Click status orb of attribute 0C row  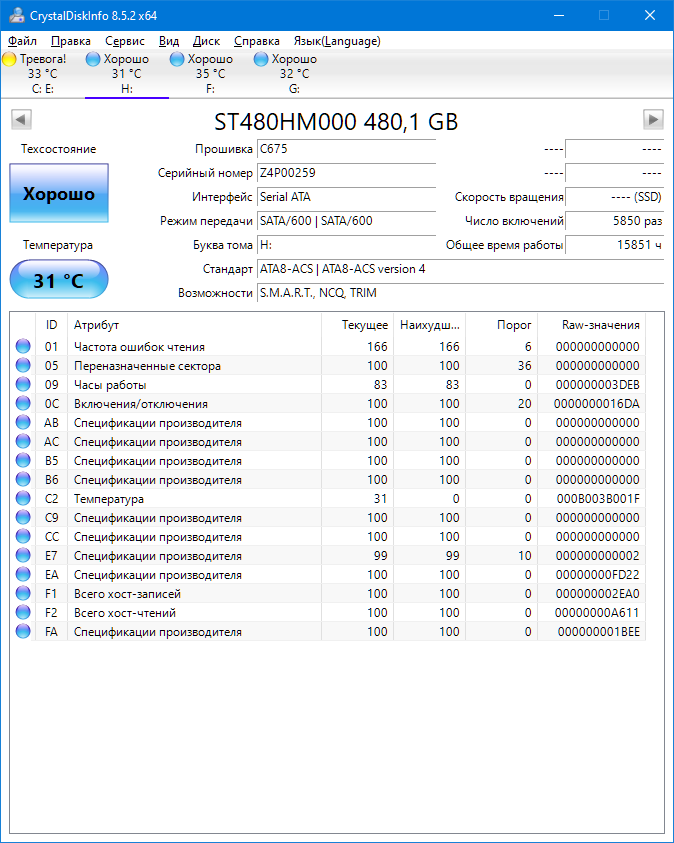23,403
